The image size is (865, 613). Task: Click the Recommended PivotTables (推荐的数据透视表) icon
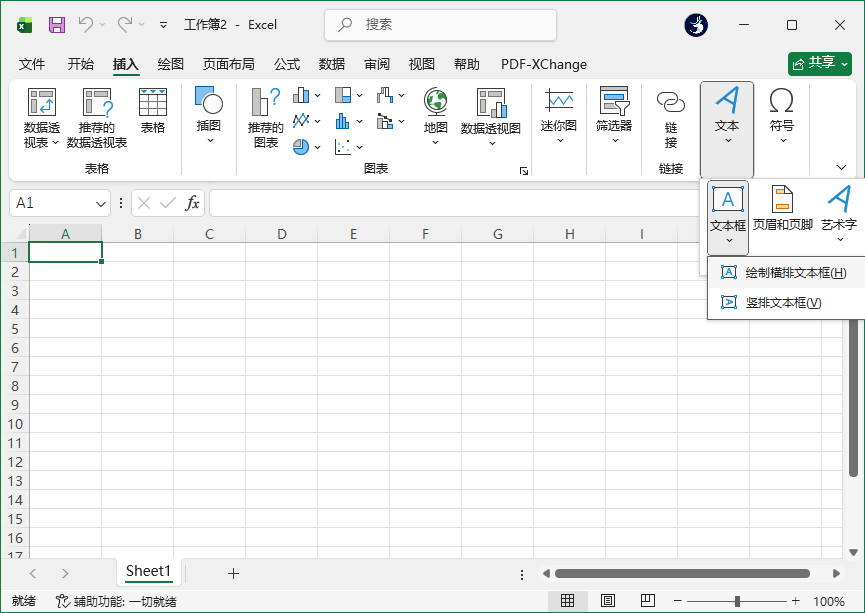(97, 103)
